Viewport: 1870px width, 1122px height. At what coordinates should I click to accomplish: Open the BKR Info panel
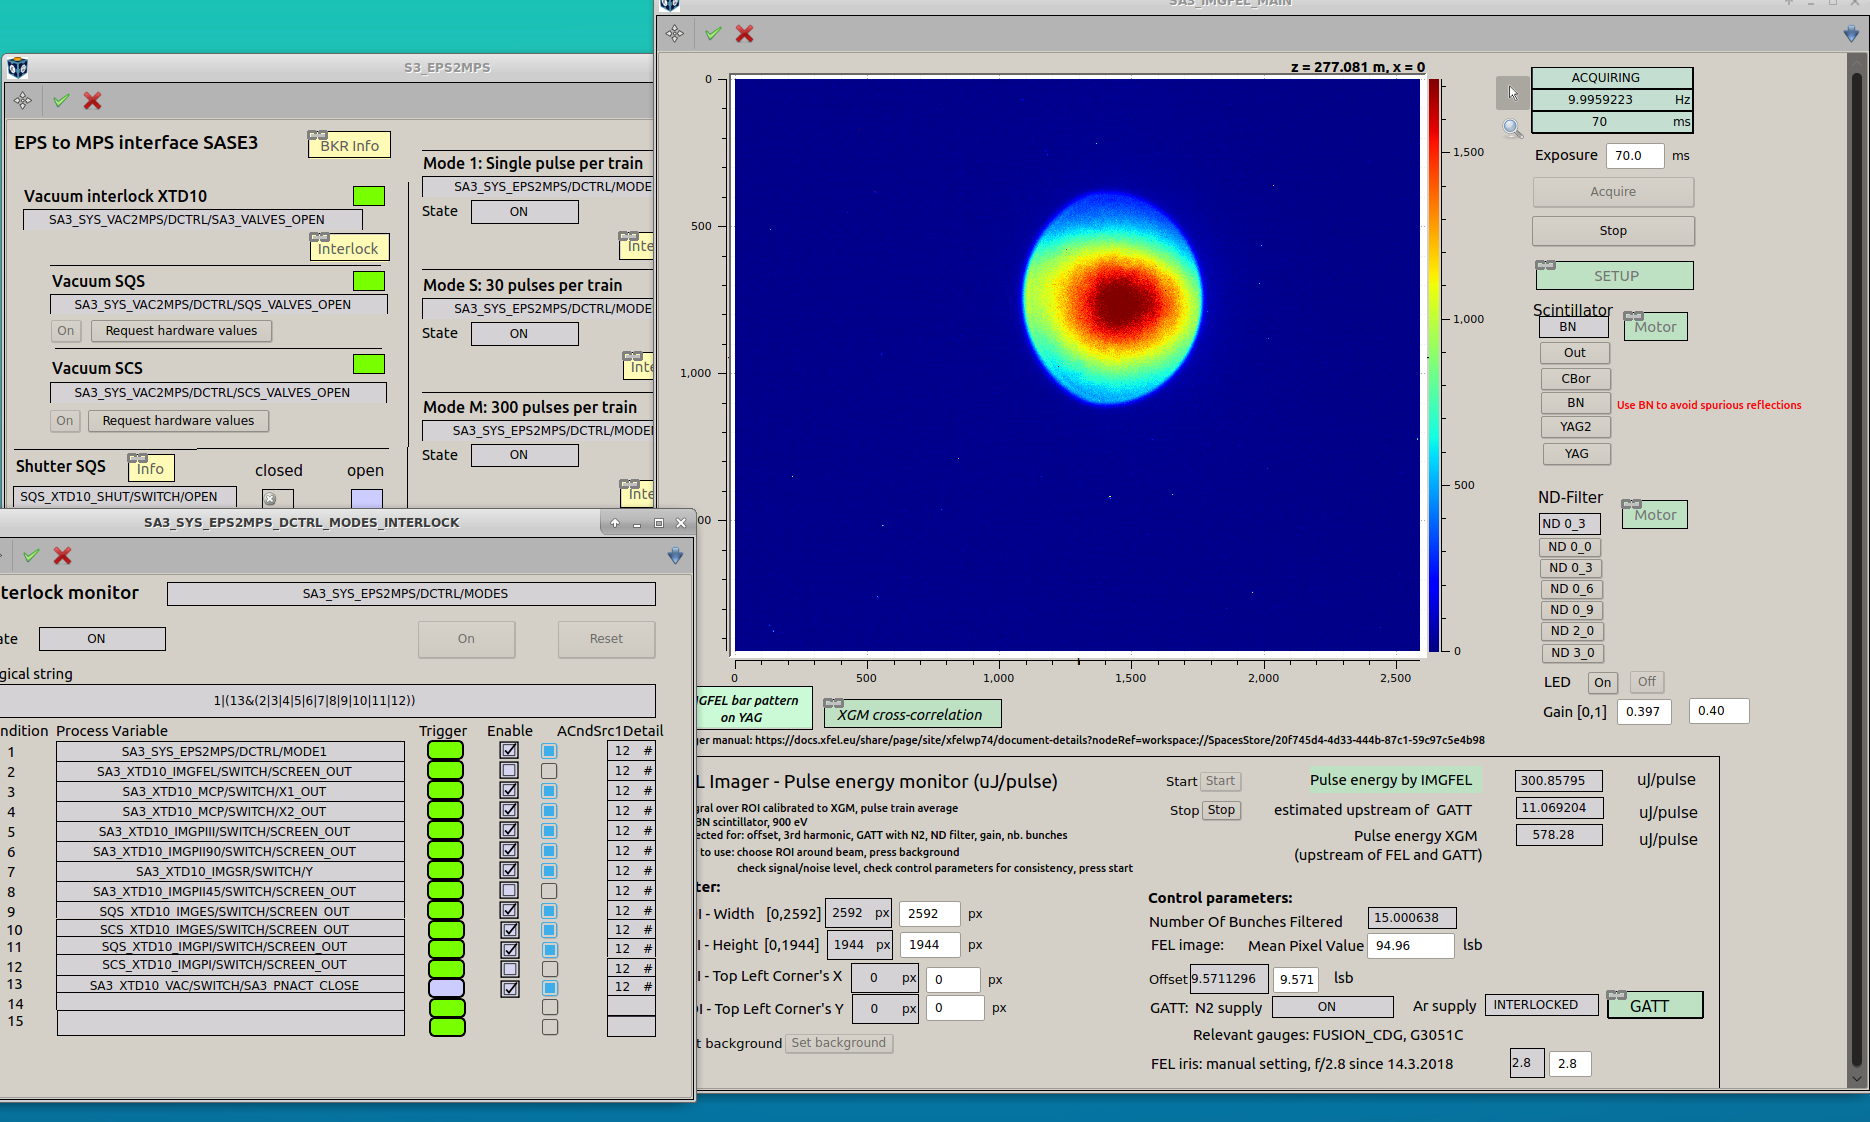(349, 145)
